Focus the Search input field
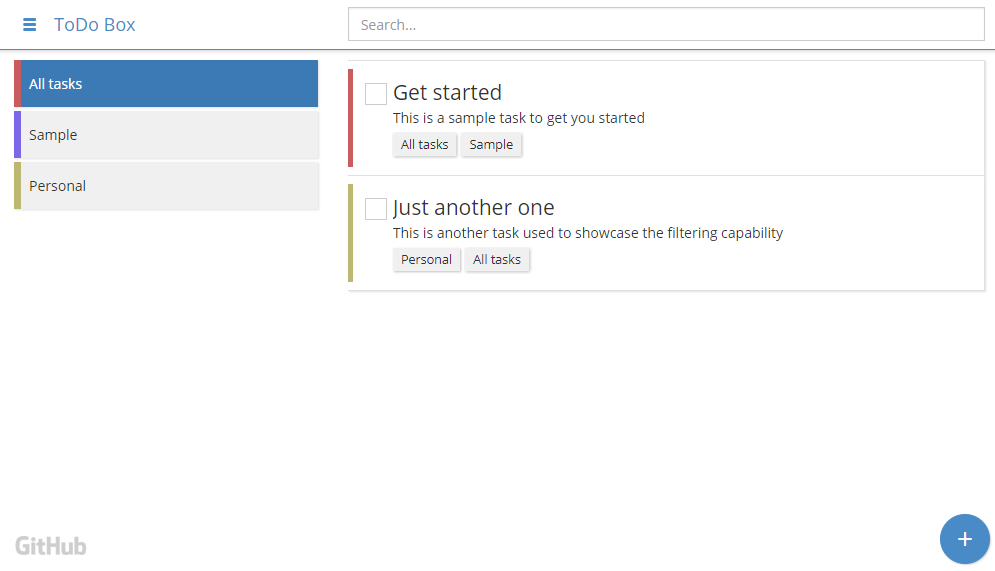This screenshot has width=995, height=571. click(x=666, y=25)
